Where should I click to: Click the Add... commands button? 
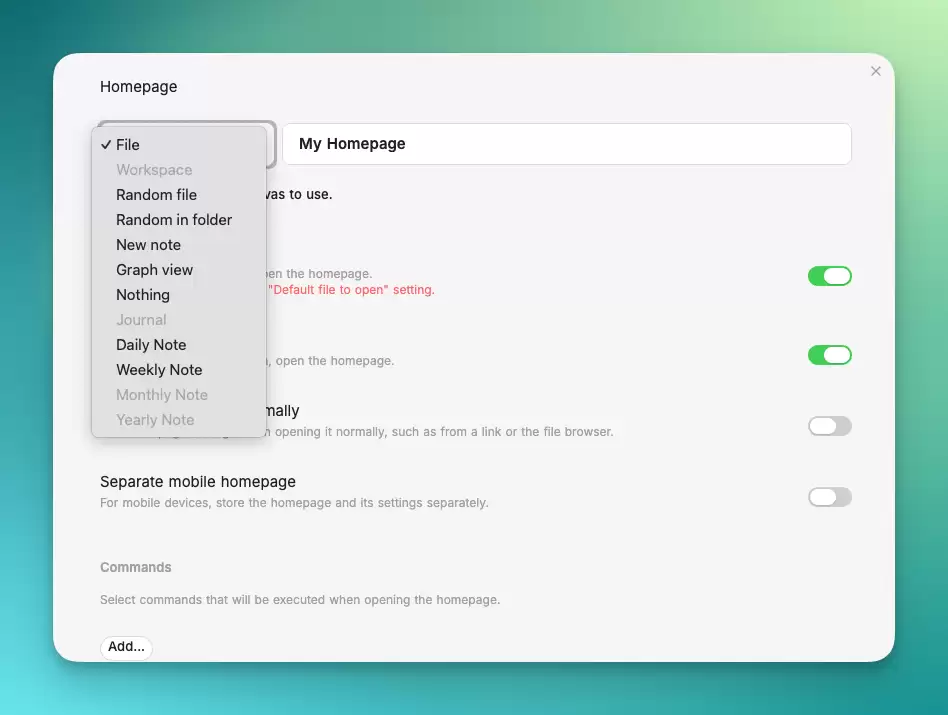126,647
